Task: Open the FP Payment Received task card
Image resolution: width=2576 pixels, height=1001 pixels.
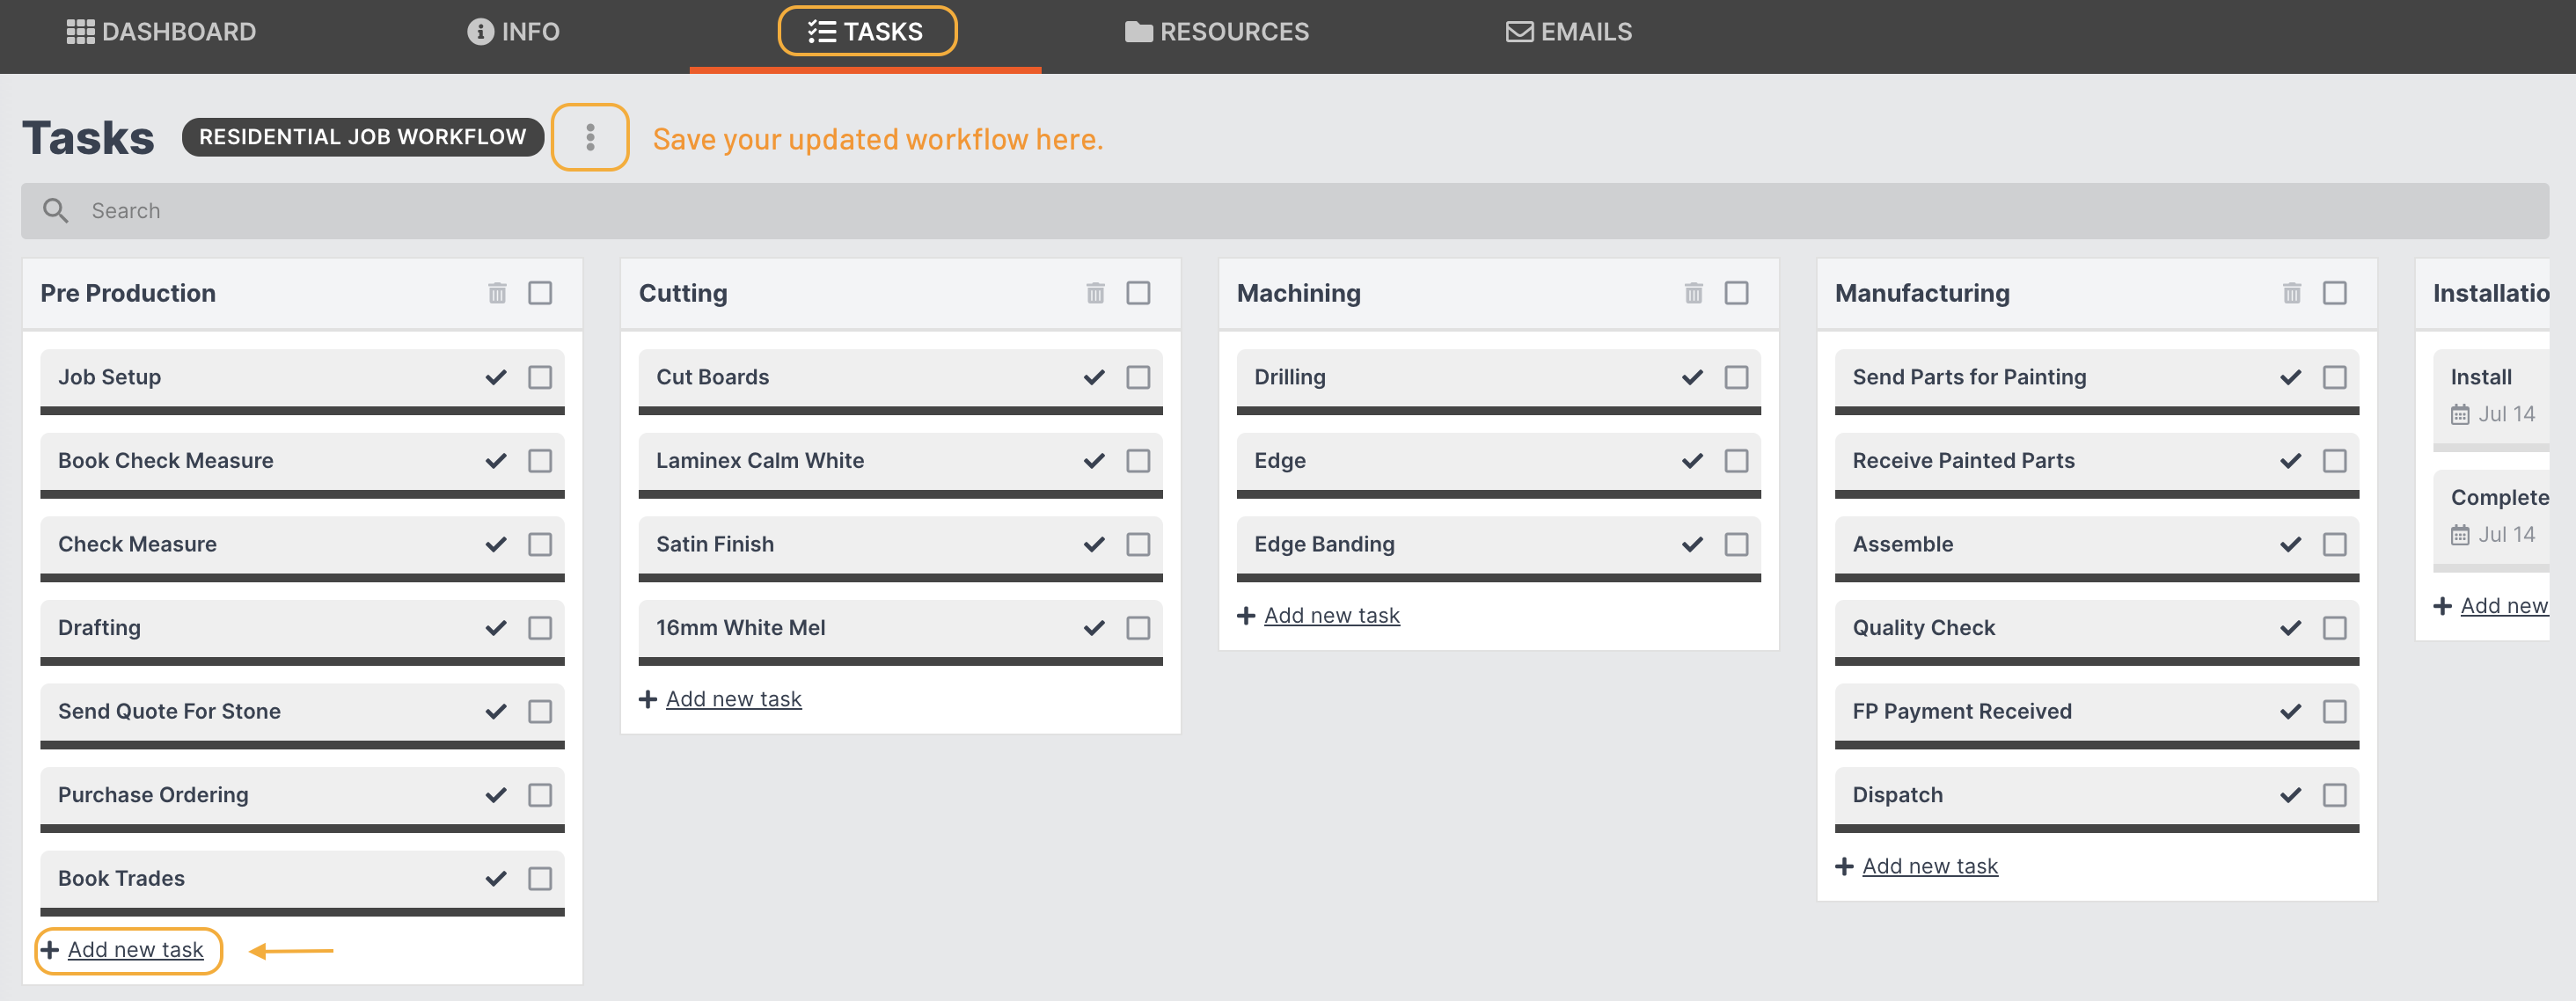Action: (2096, 716)
